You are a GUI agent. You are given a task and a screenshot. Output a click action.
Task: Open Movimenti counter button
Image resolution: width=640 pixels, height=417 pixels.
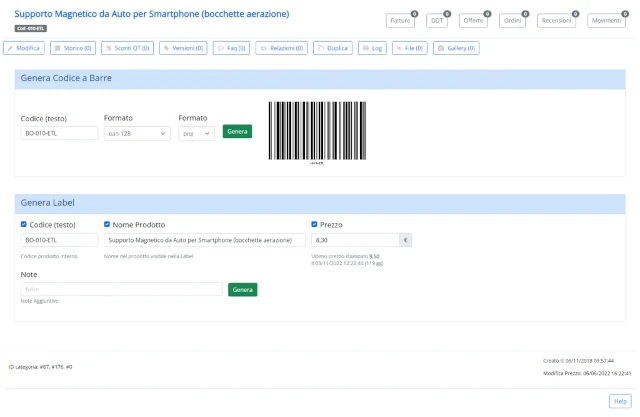(607, 21)
